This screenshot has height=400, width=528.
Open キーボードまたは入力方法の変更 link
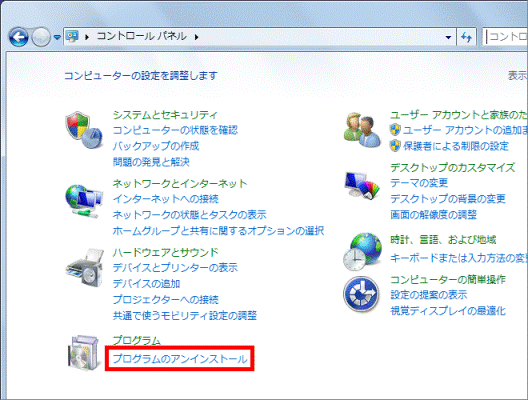459,258
